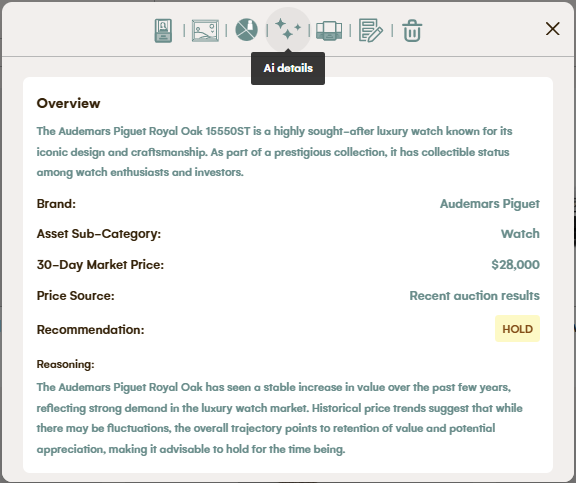Screen dimensions: 576x483
Task: Click the Overview heading
Action: (68, 103)
